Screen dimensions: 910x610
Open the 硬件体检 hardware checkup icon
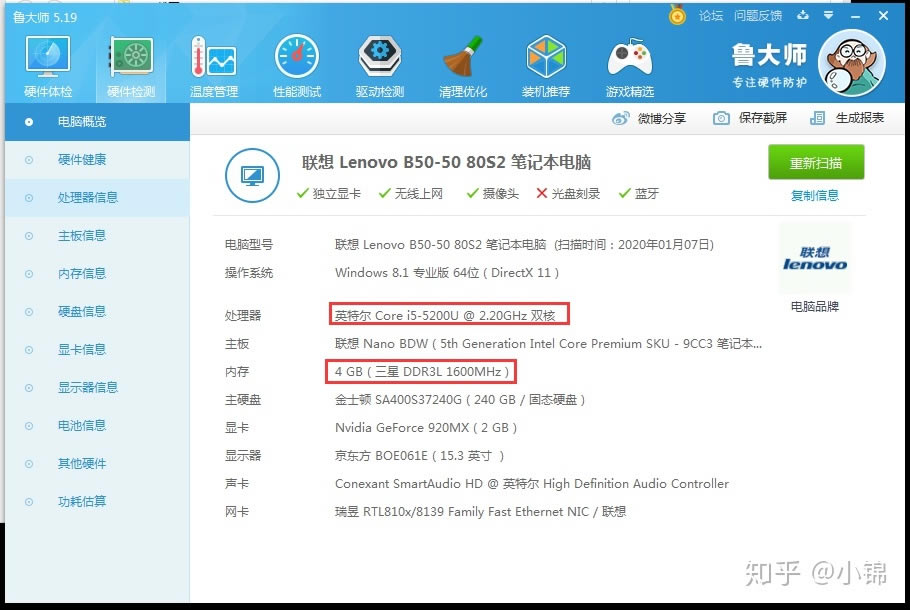click(x=48, y=66)
